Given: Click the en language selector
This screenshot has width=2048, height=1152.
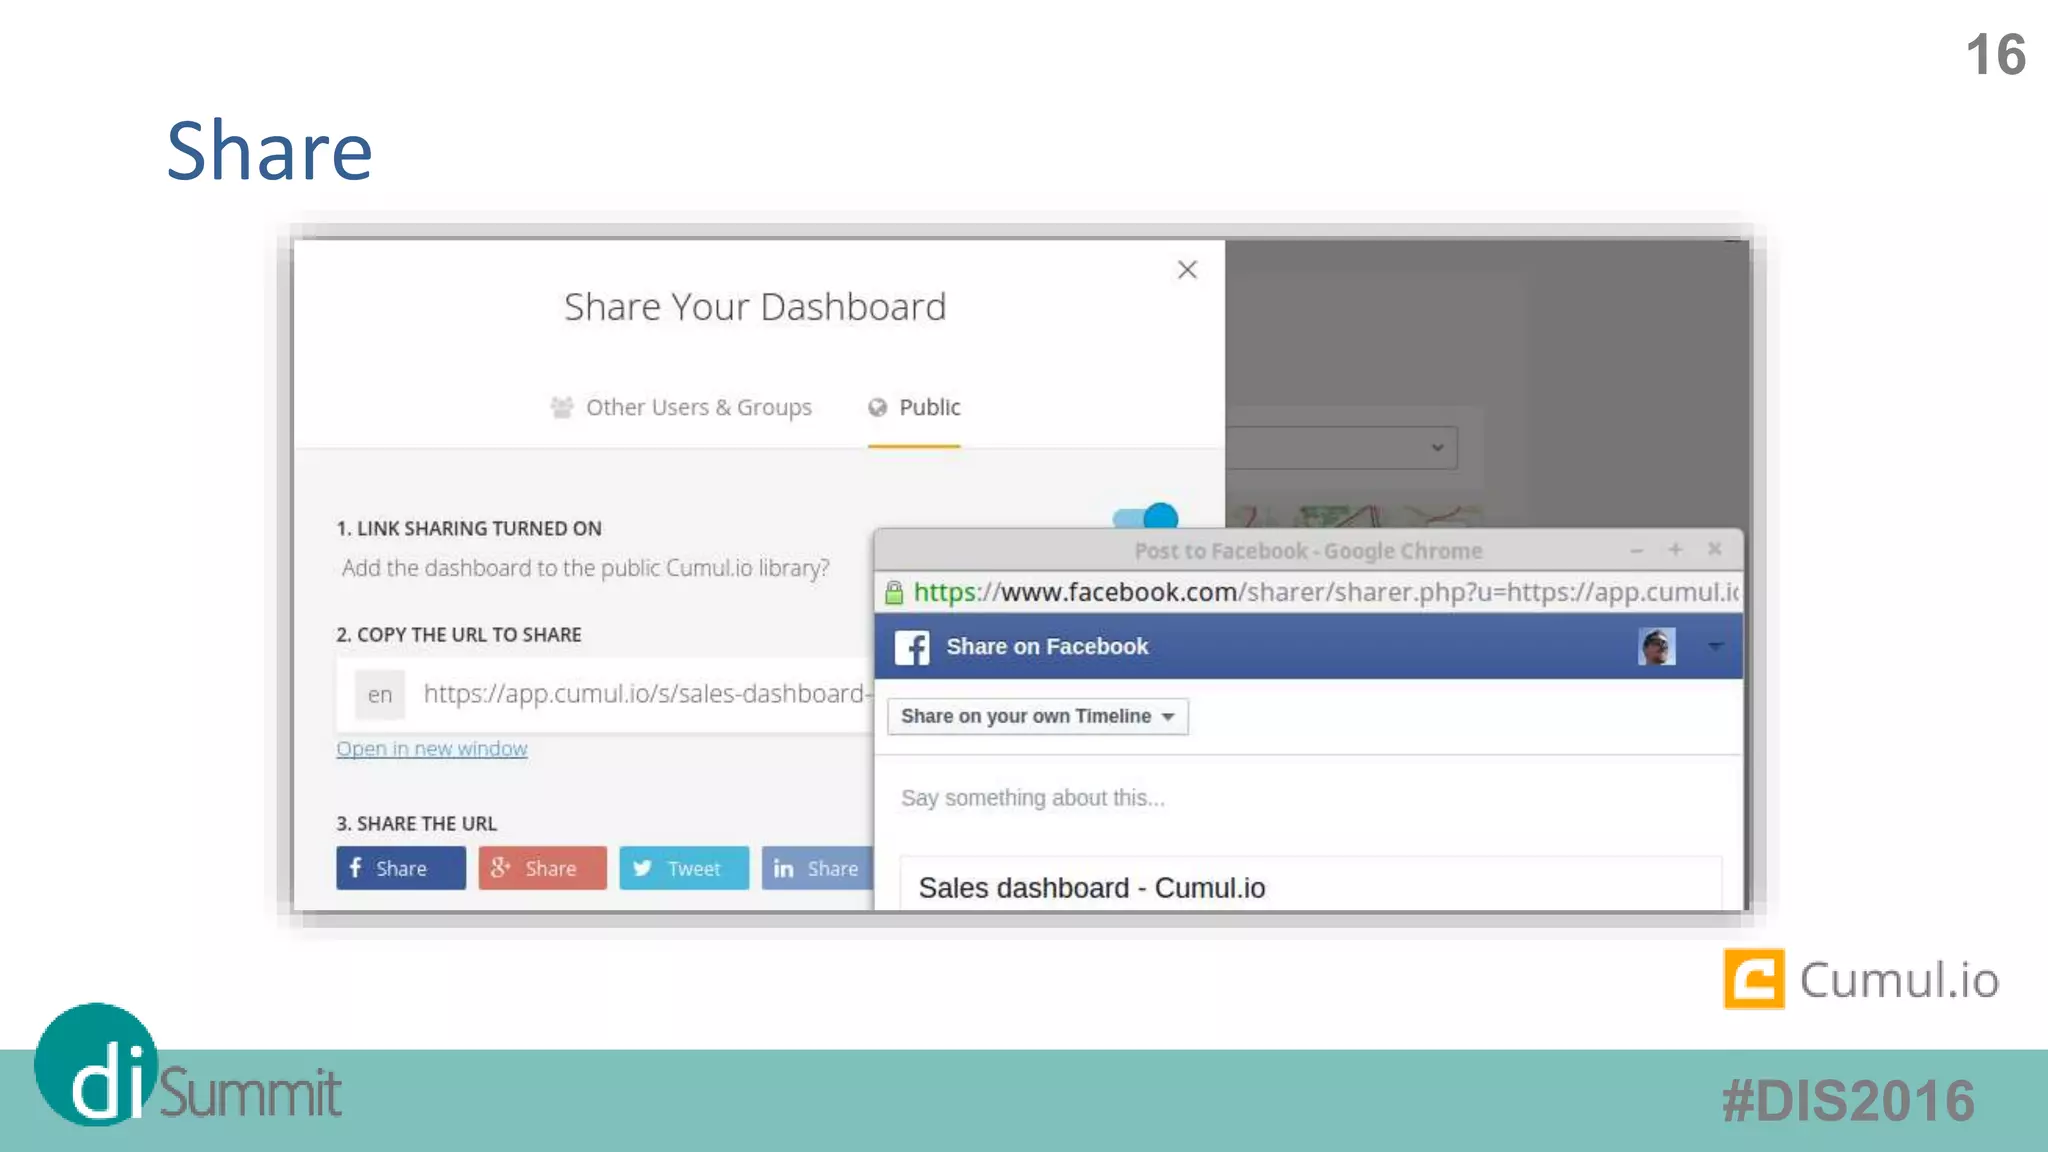Looking at the screenshot, I should (380, 695).
